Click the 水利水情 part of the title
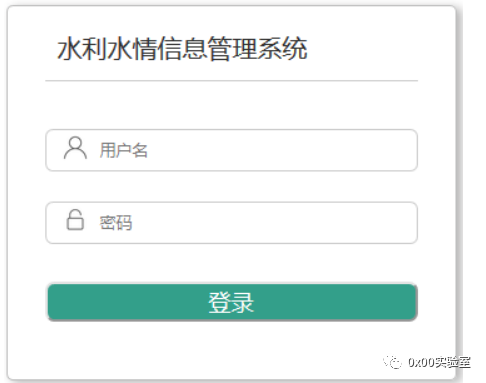 point(107,49)
